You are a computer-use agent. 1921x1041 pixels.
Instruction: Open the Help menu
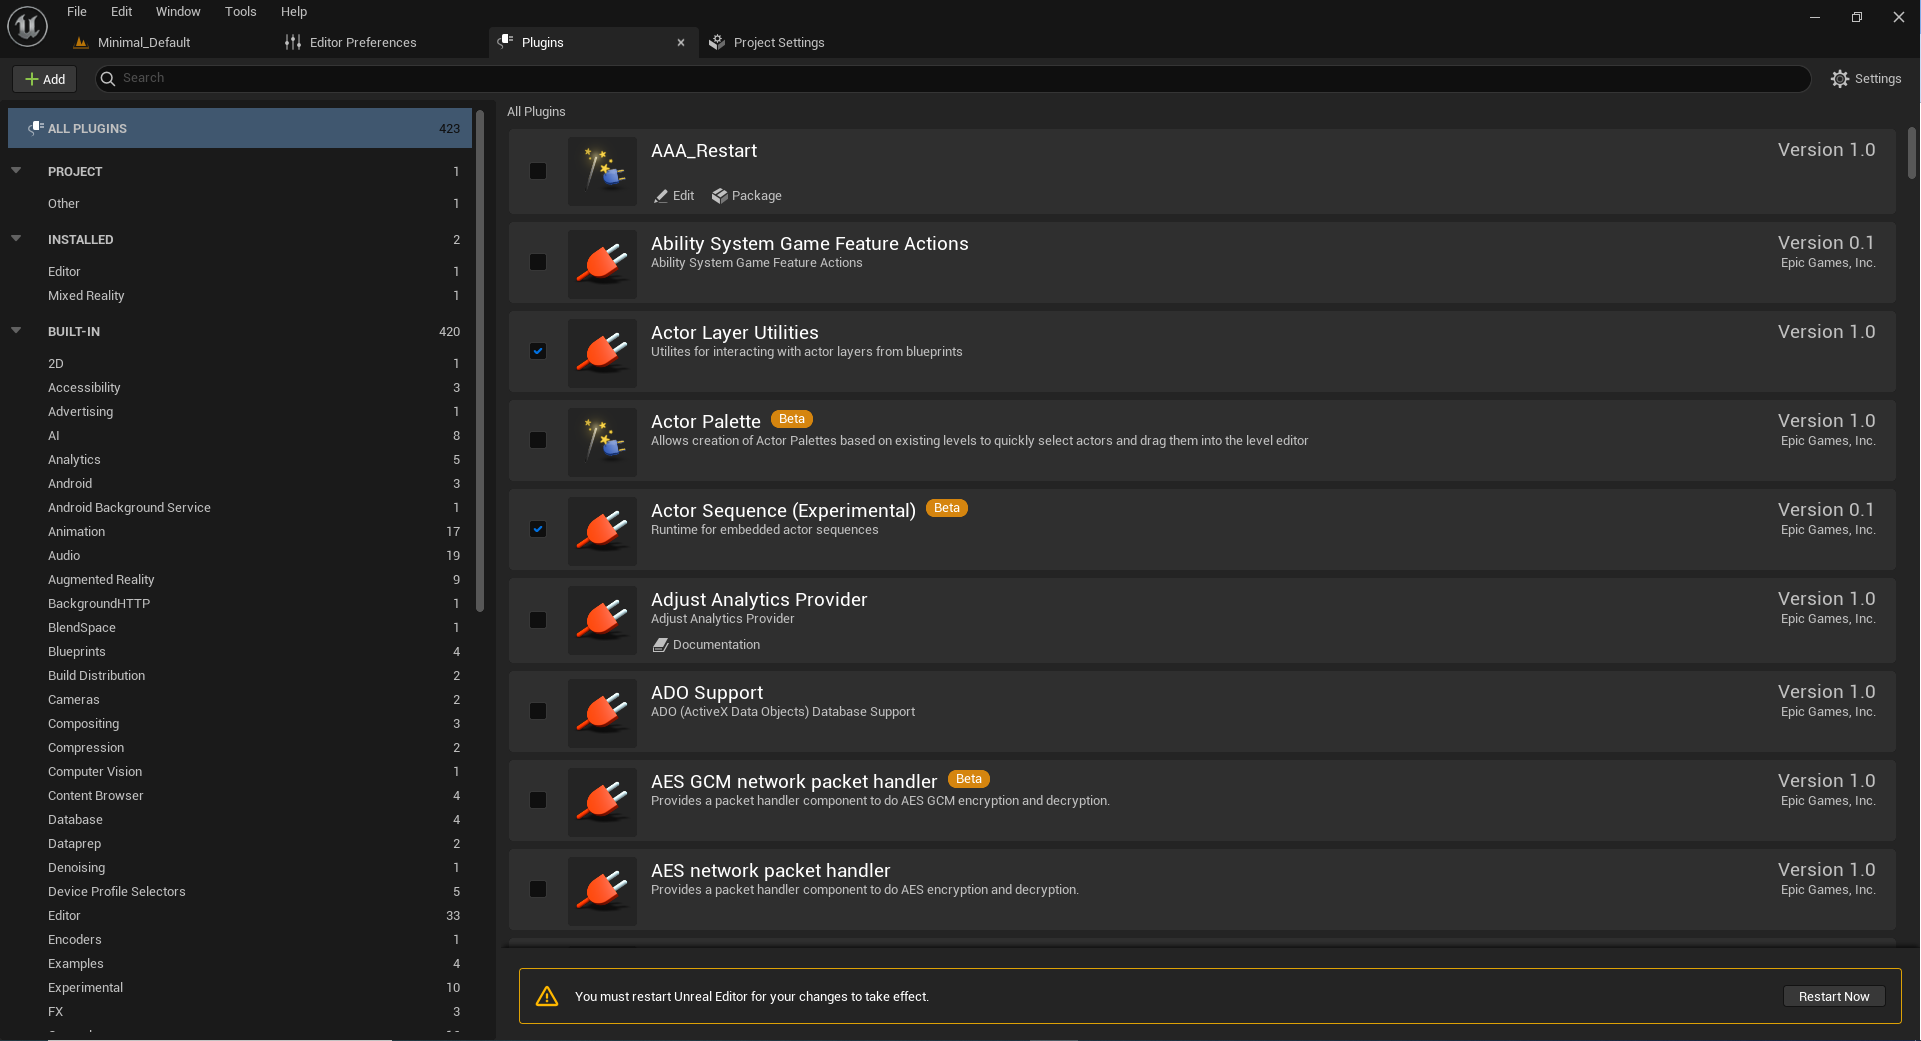(294, 12)
